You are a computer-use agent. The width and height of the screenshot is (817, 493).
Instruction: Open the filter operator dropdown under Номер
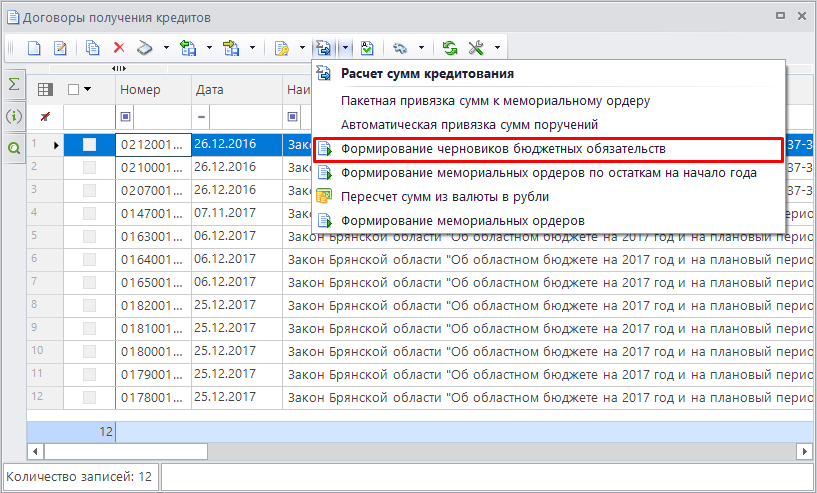(126, 117)
